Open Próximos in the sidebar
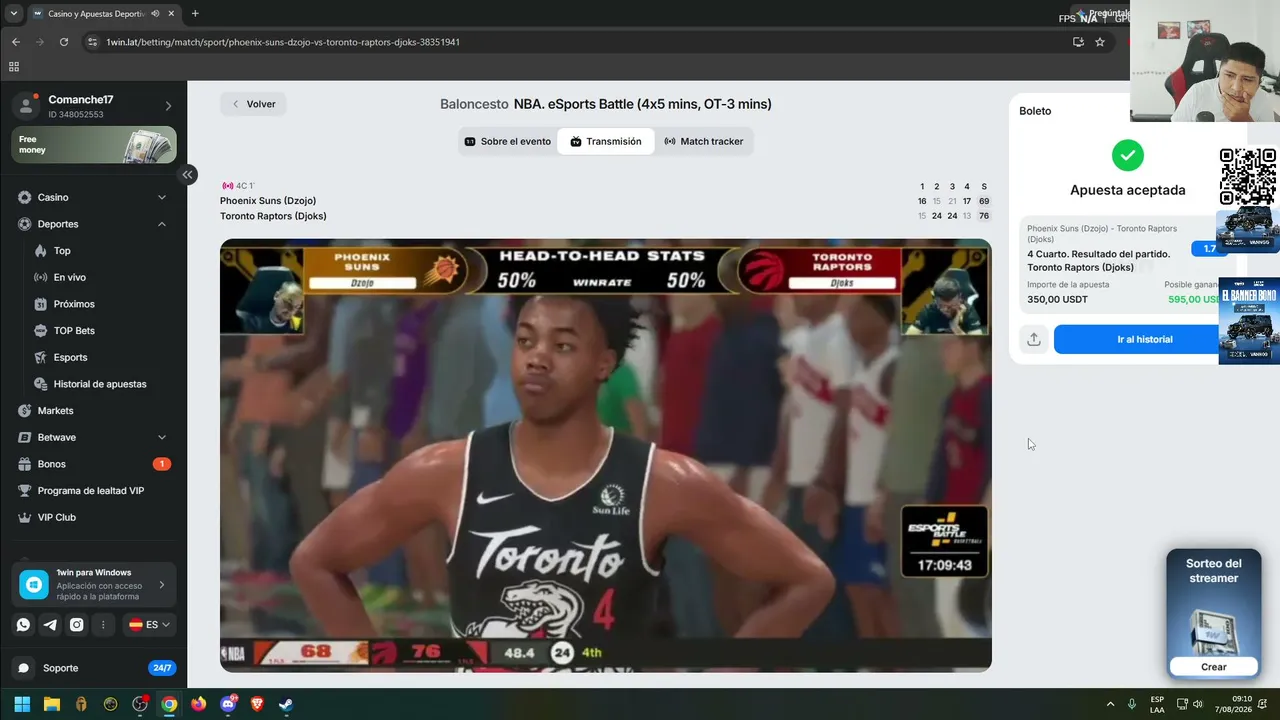1280x720 pixels. (74, 304)
